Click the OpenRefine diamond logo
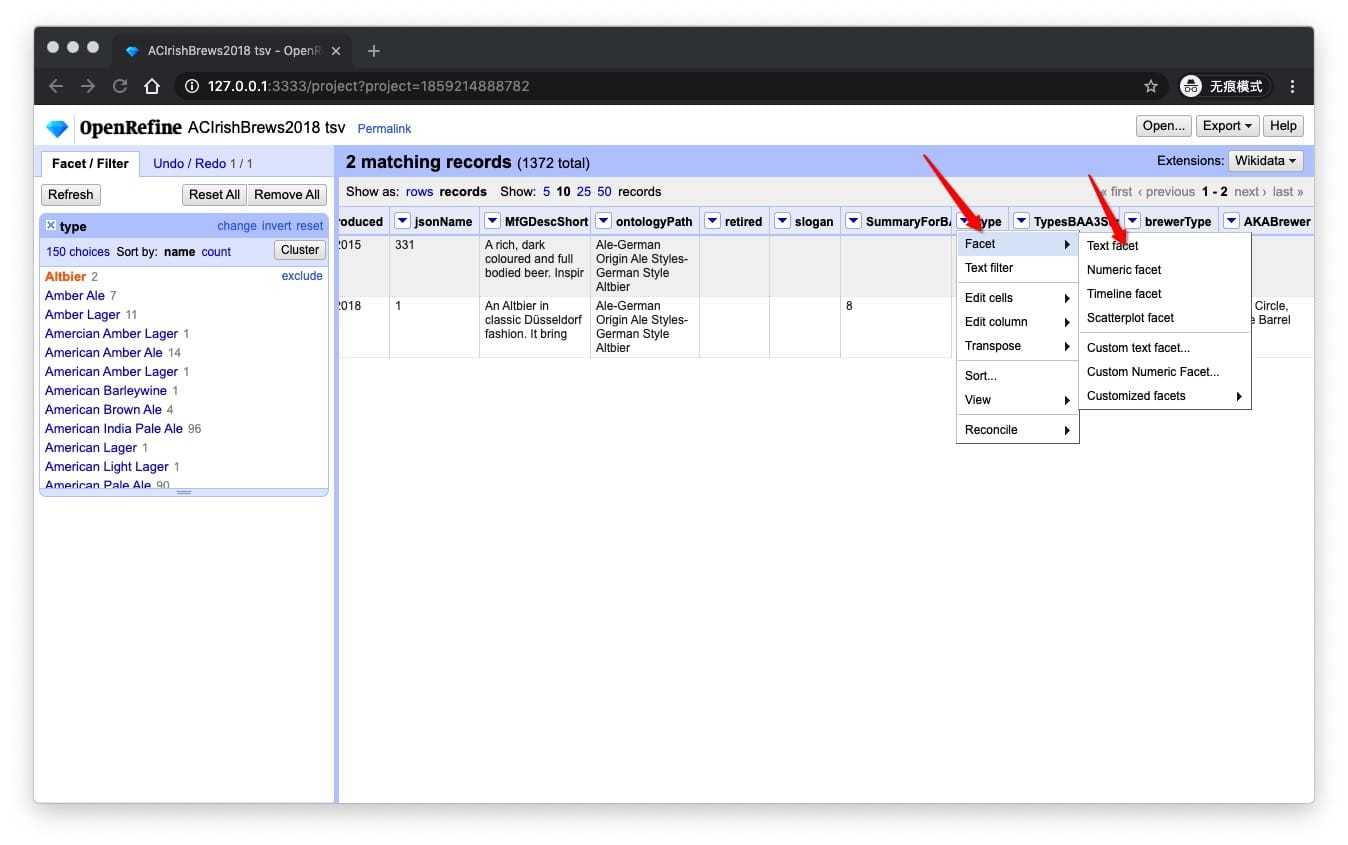Screen dimensions: 1348x845 (57, 128)
